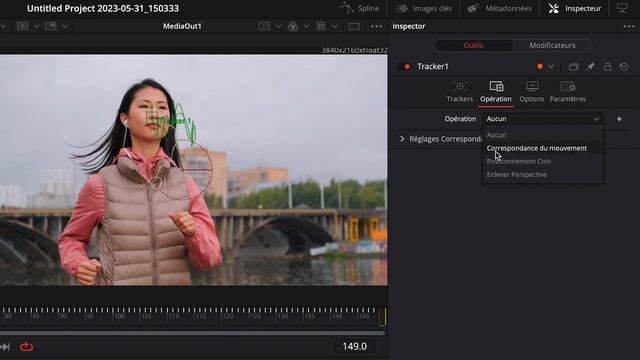Show the Métadonnées panel
This screenshot has width=640, height=360.
500,8
